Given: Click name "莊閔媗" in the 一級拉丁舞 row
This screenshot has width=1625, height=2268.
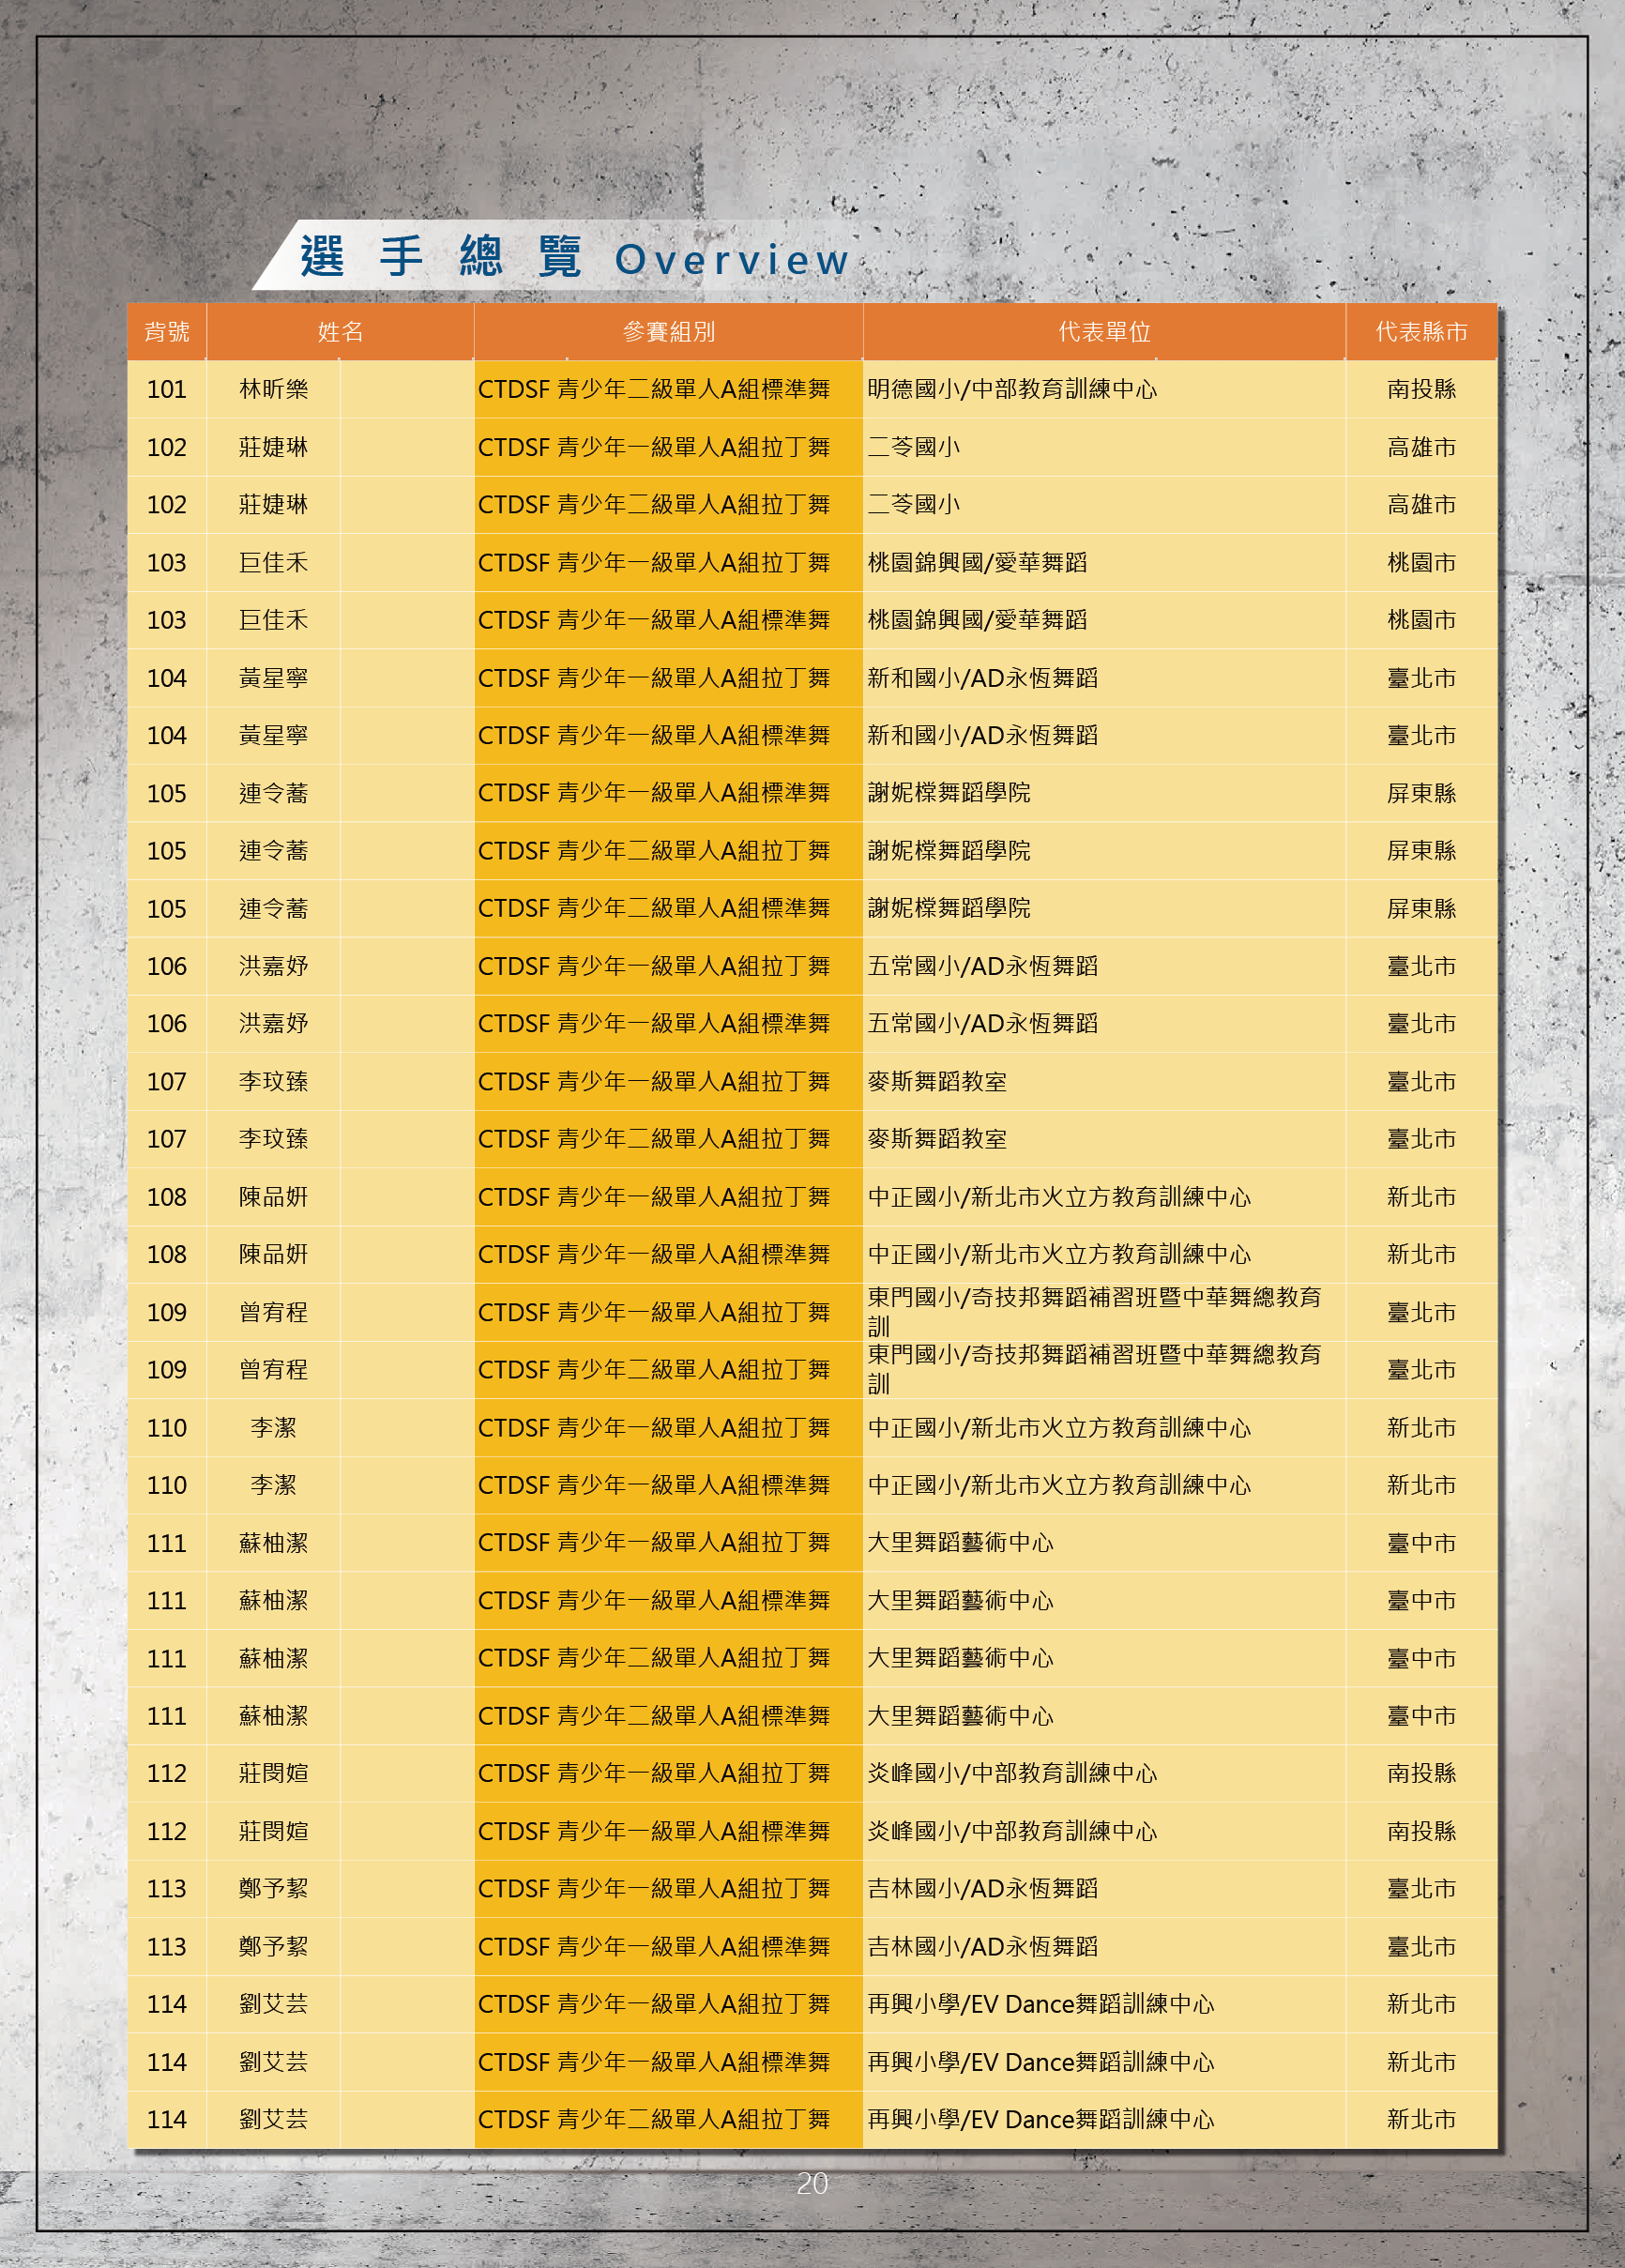Looking at the screenshot, I should click(273, 1773).
